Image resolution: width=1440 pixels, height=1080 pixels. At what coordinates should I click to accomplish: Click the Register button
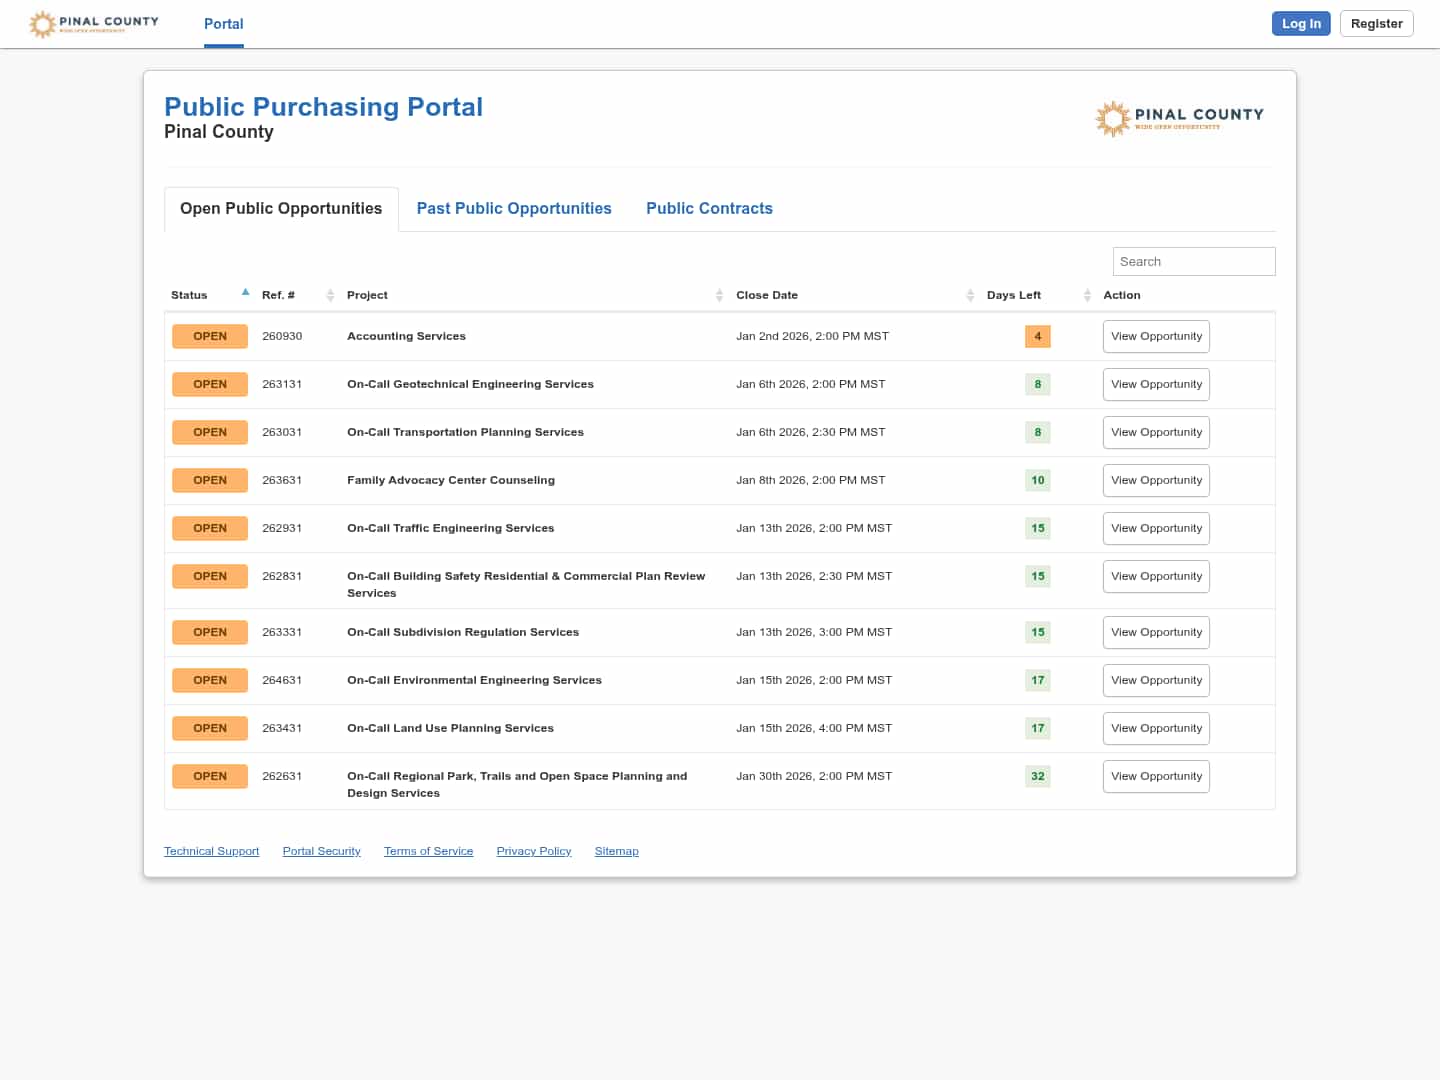pyautogui.click(x=1376, y=24)
